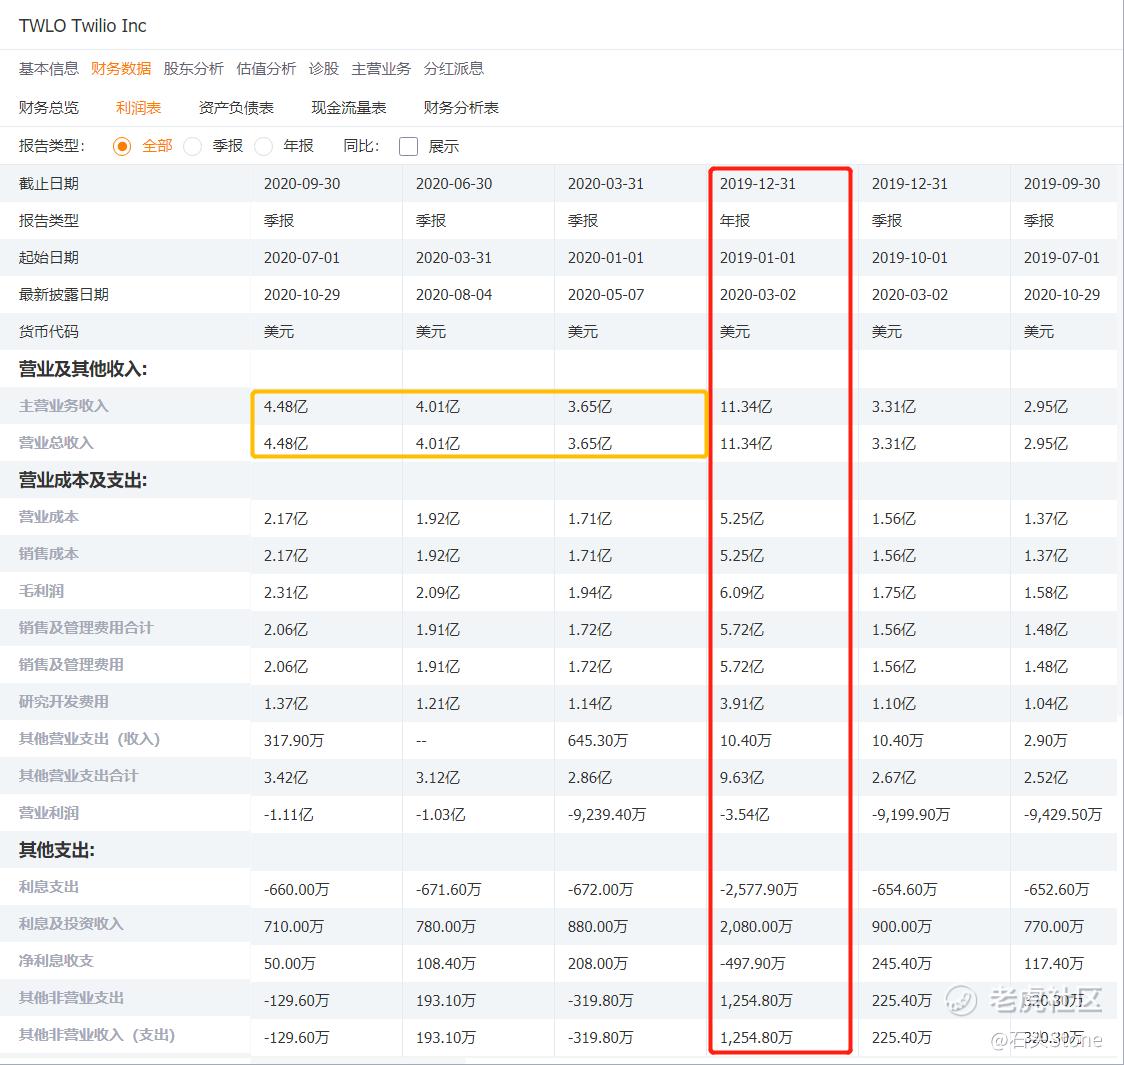Click the 年报 cell in 报告类型 row

[x=735, y=221]
